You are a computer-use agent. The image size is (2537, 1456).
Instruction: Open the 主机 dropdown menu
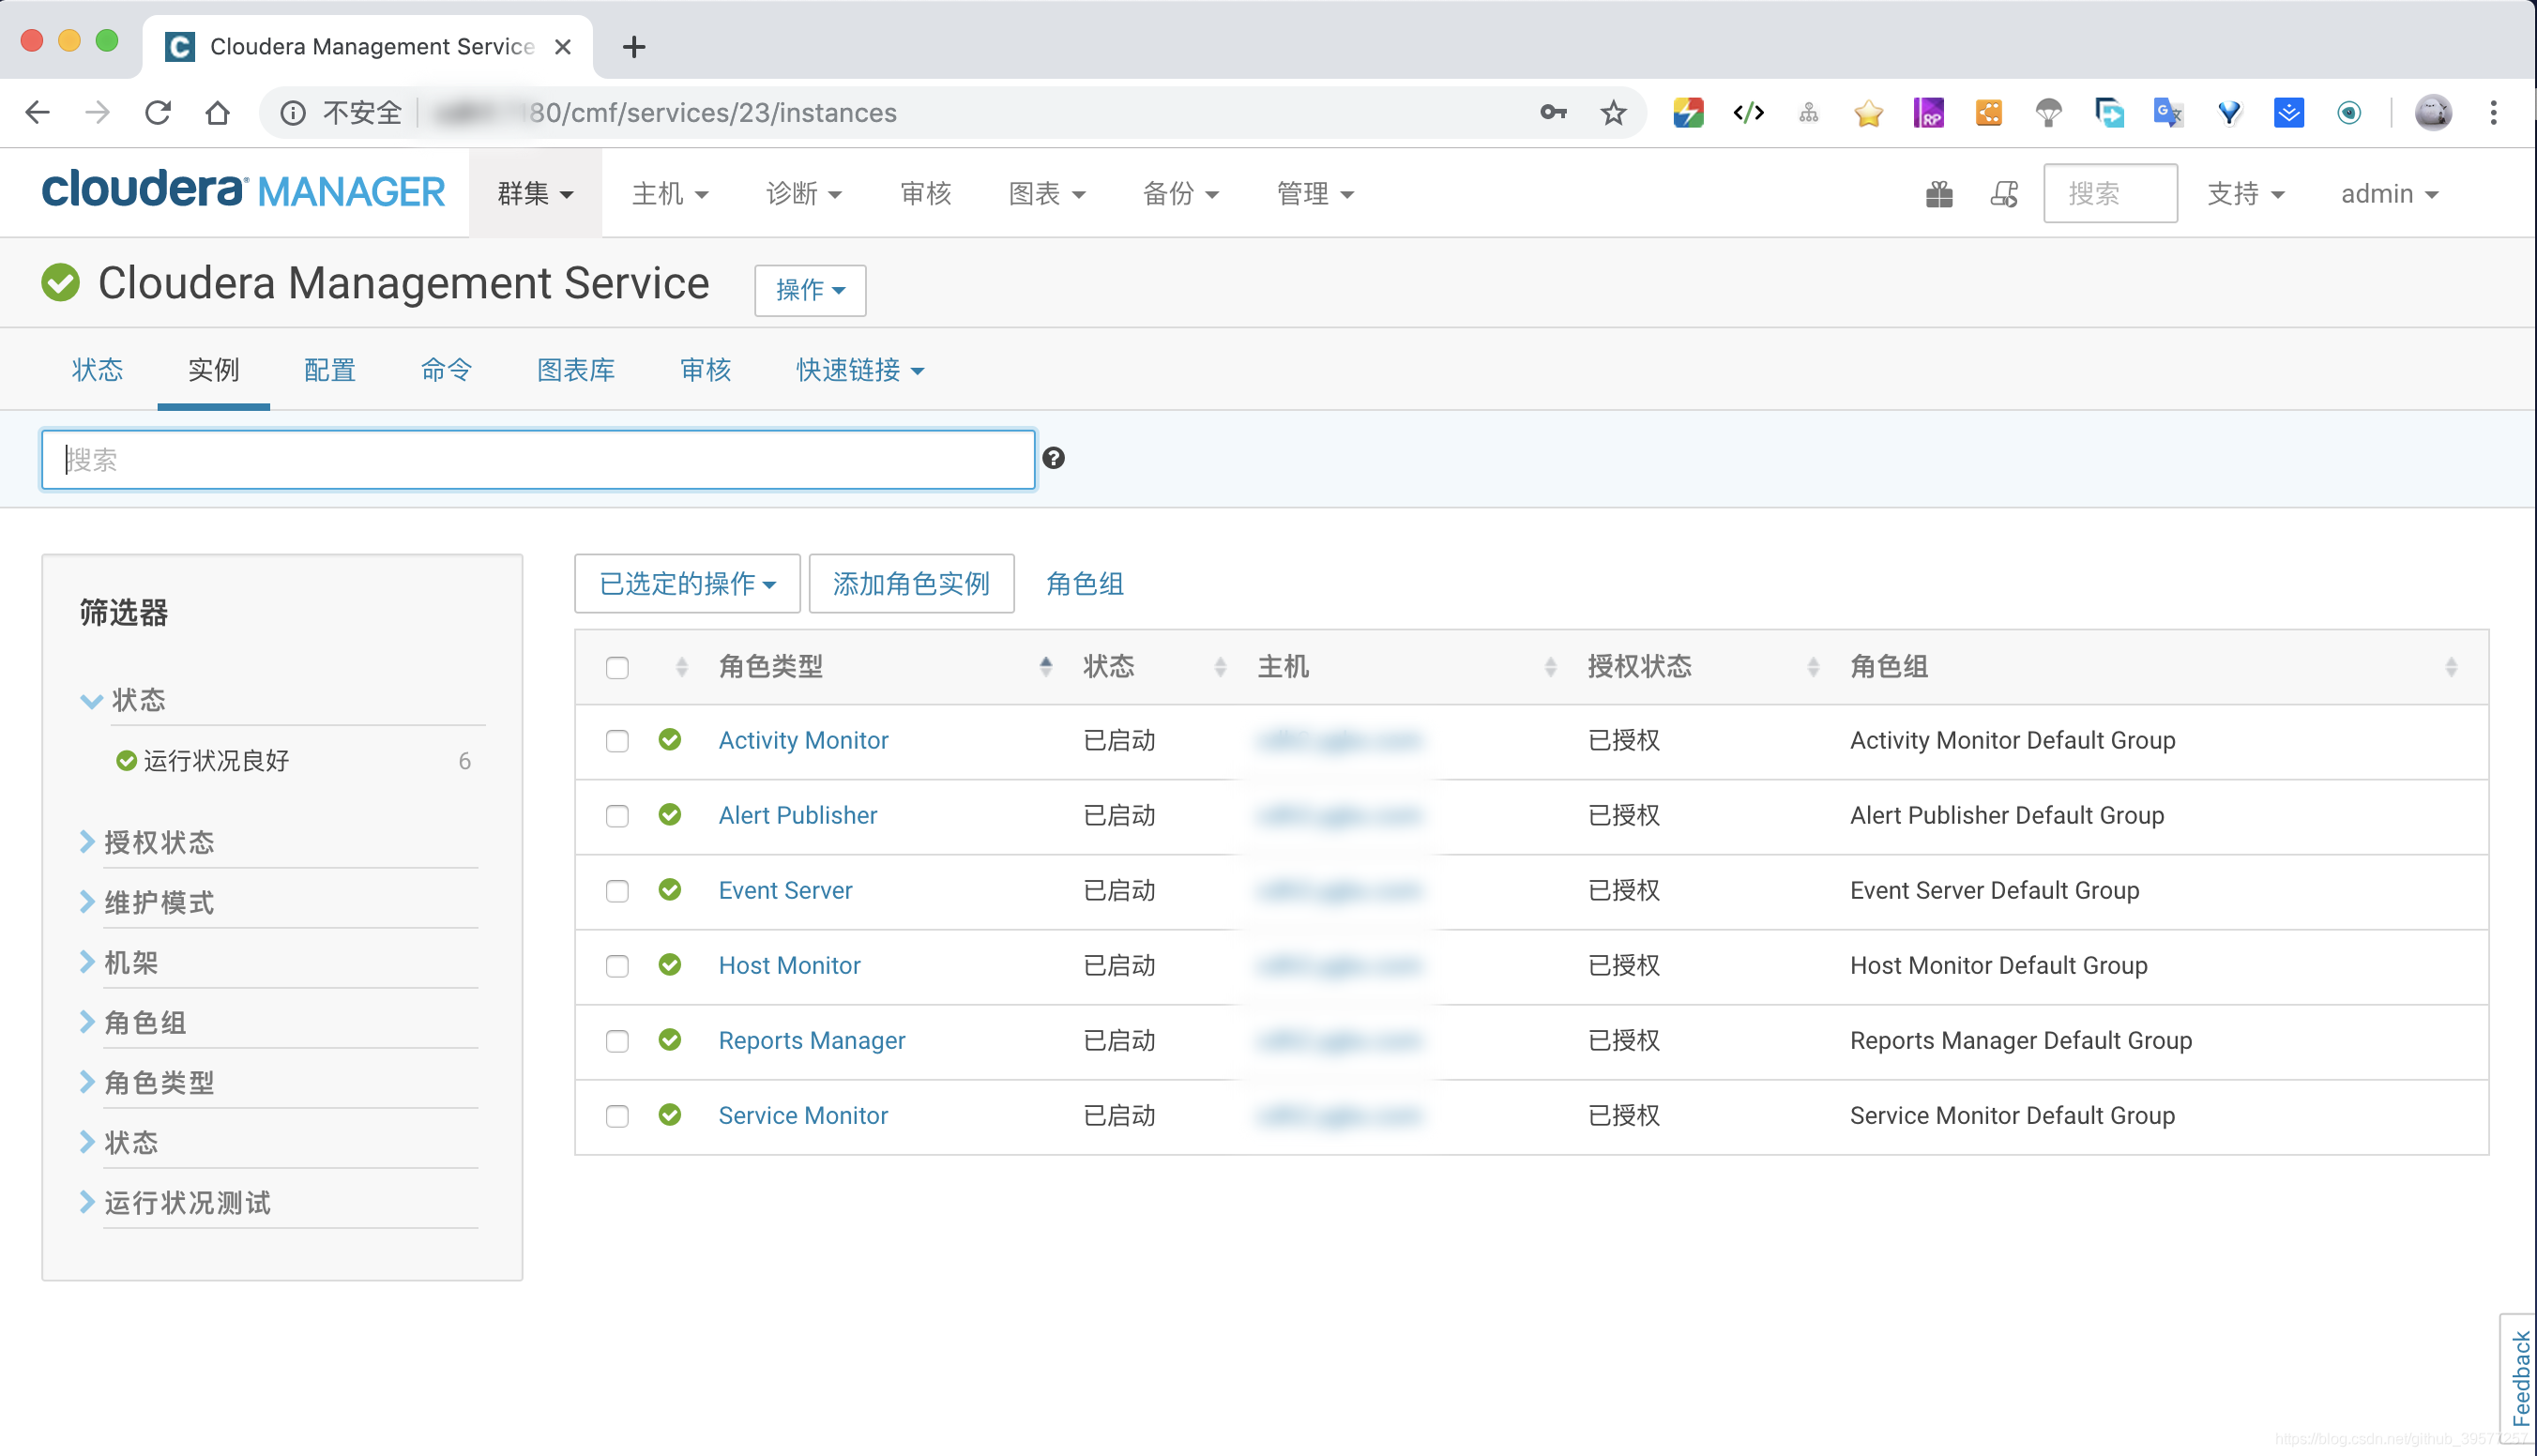(x=670, y=194)
